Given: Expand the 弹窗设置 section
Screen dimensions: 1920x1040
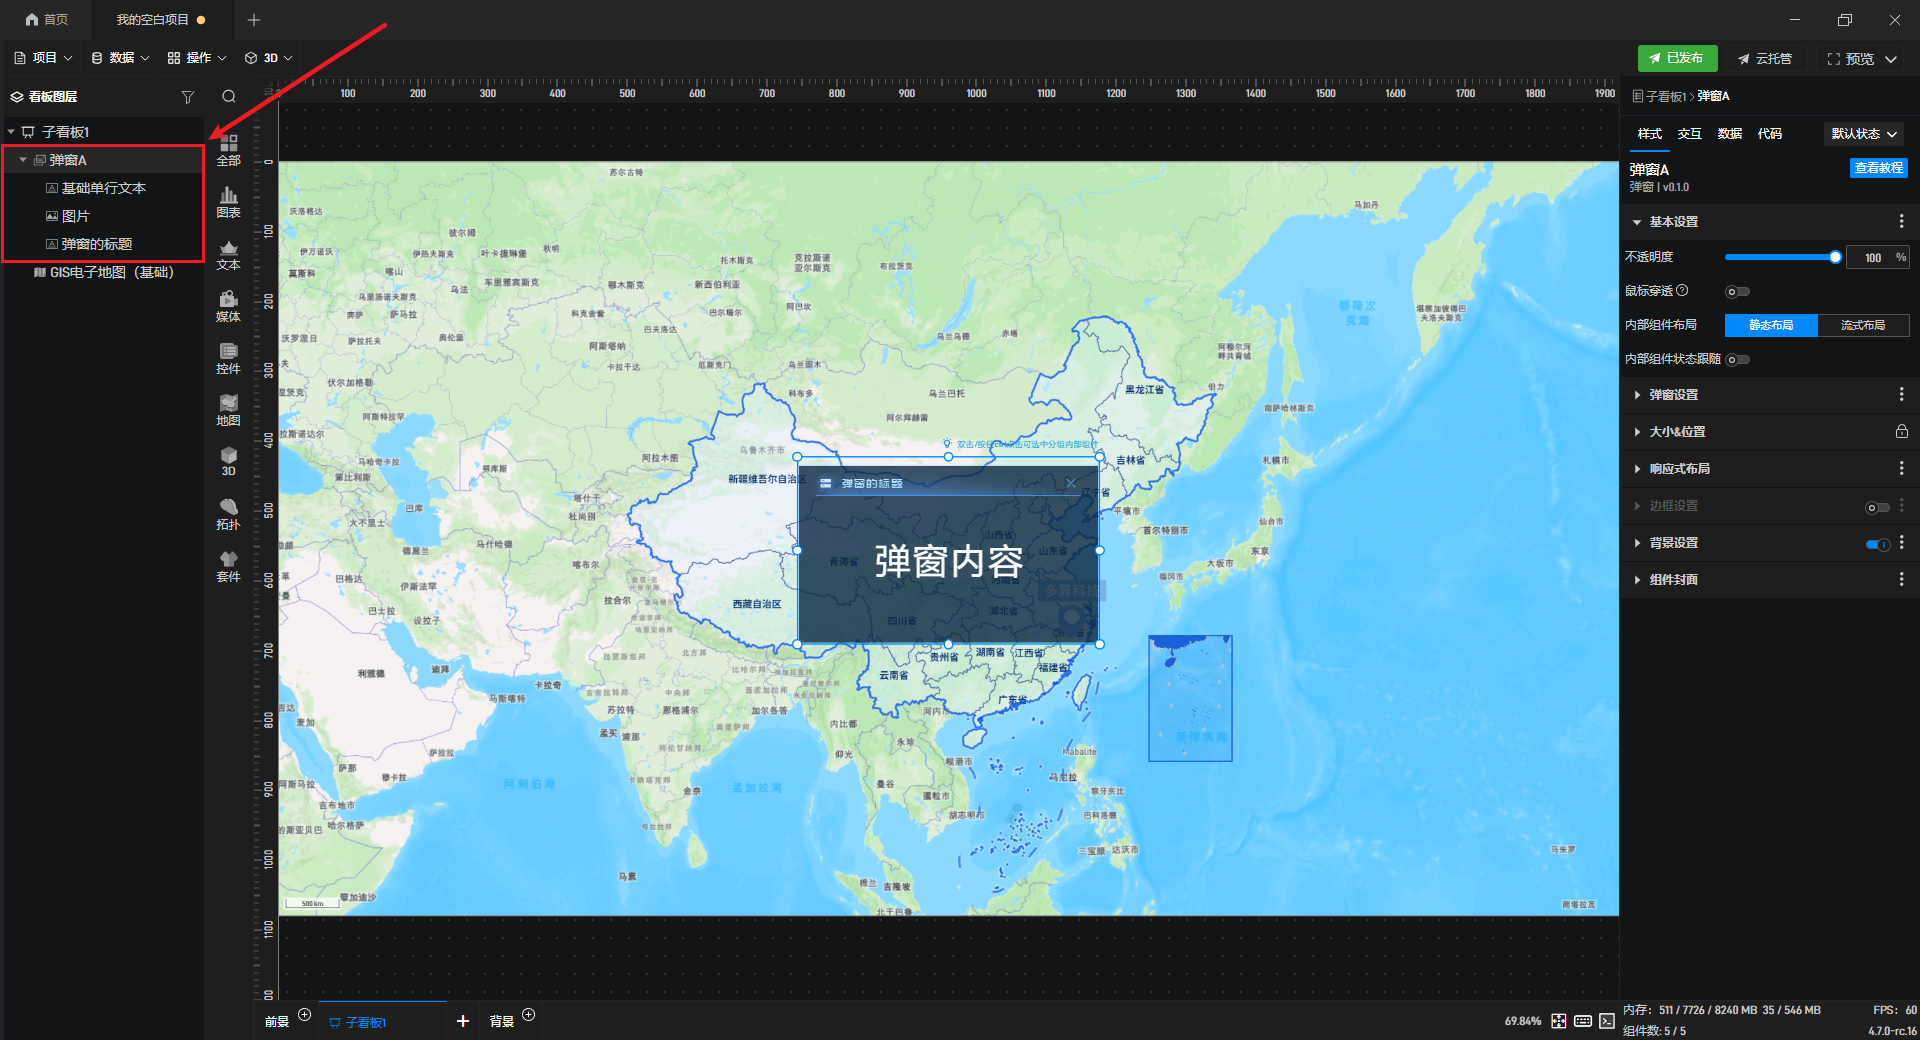Looking at the screenshot, I should (1673, 395).
